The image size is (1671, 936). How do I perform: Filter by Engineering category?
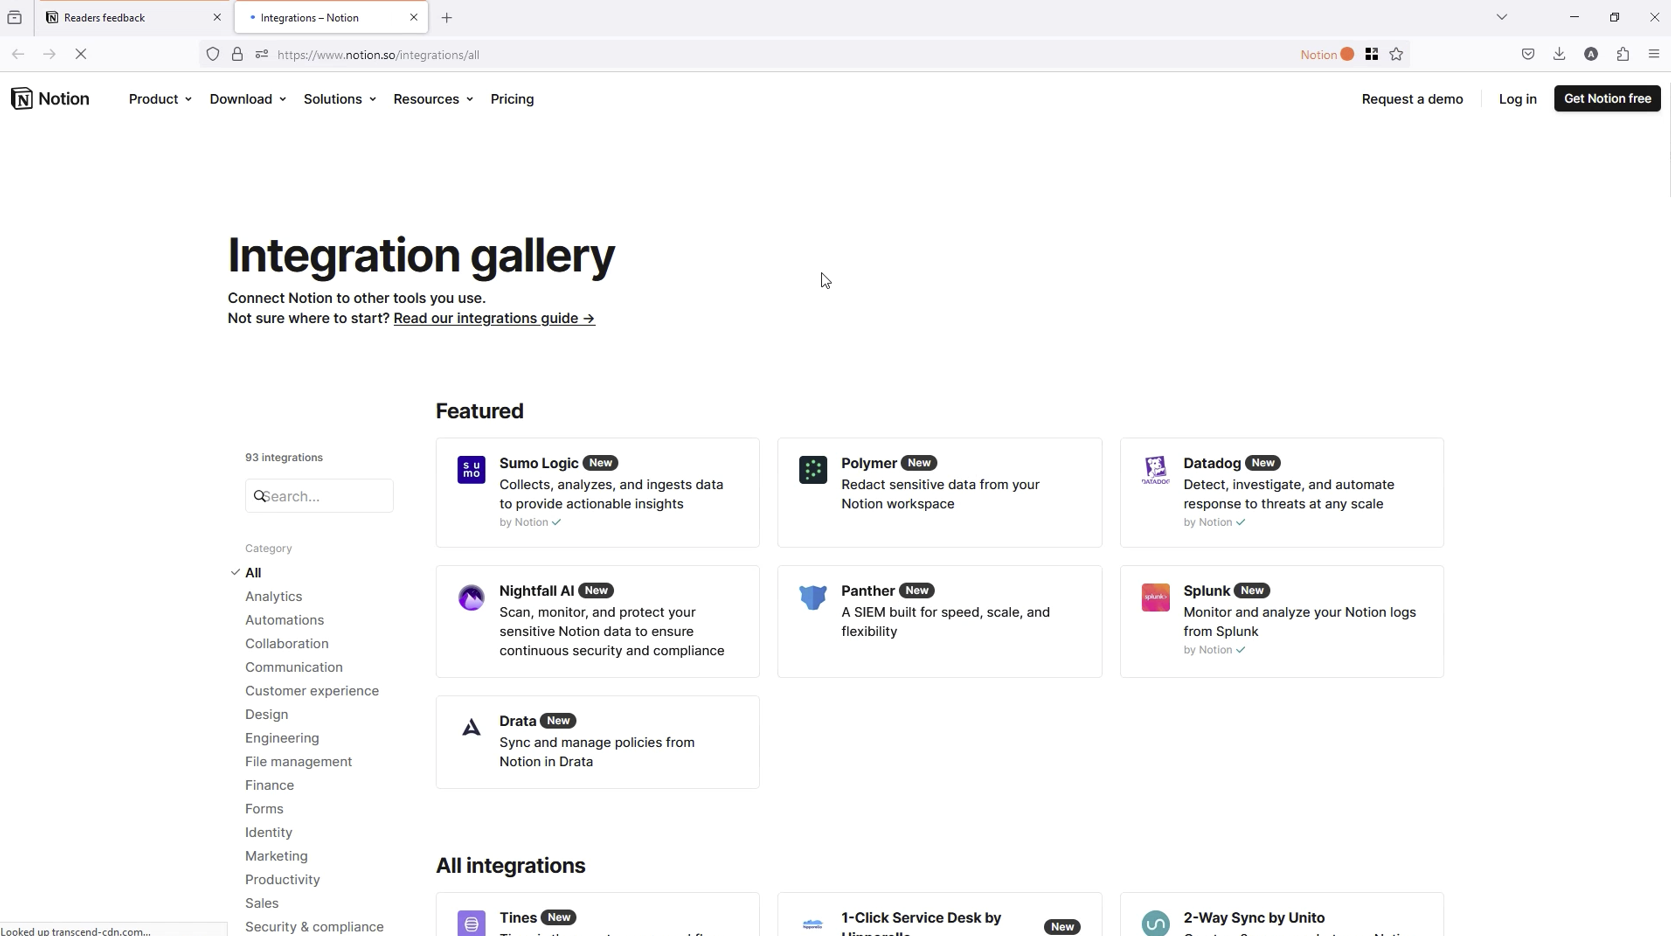282,738
